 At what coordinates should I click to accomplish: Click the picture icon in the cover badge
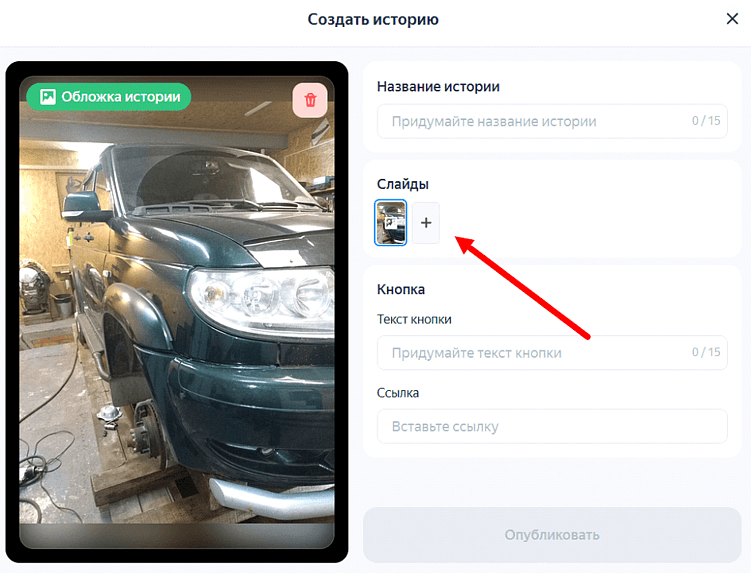48,97
